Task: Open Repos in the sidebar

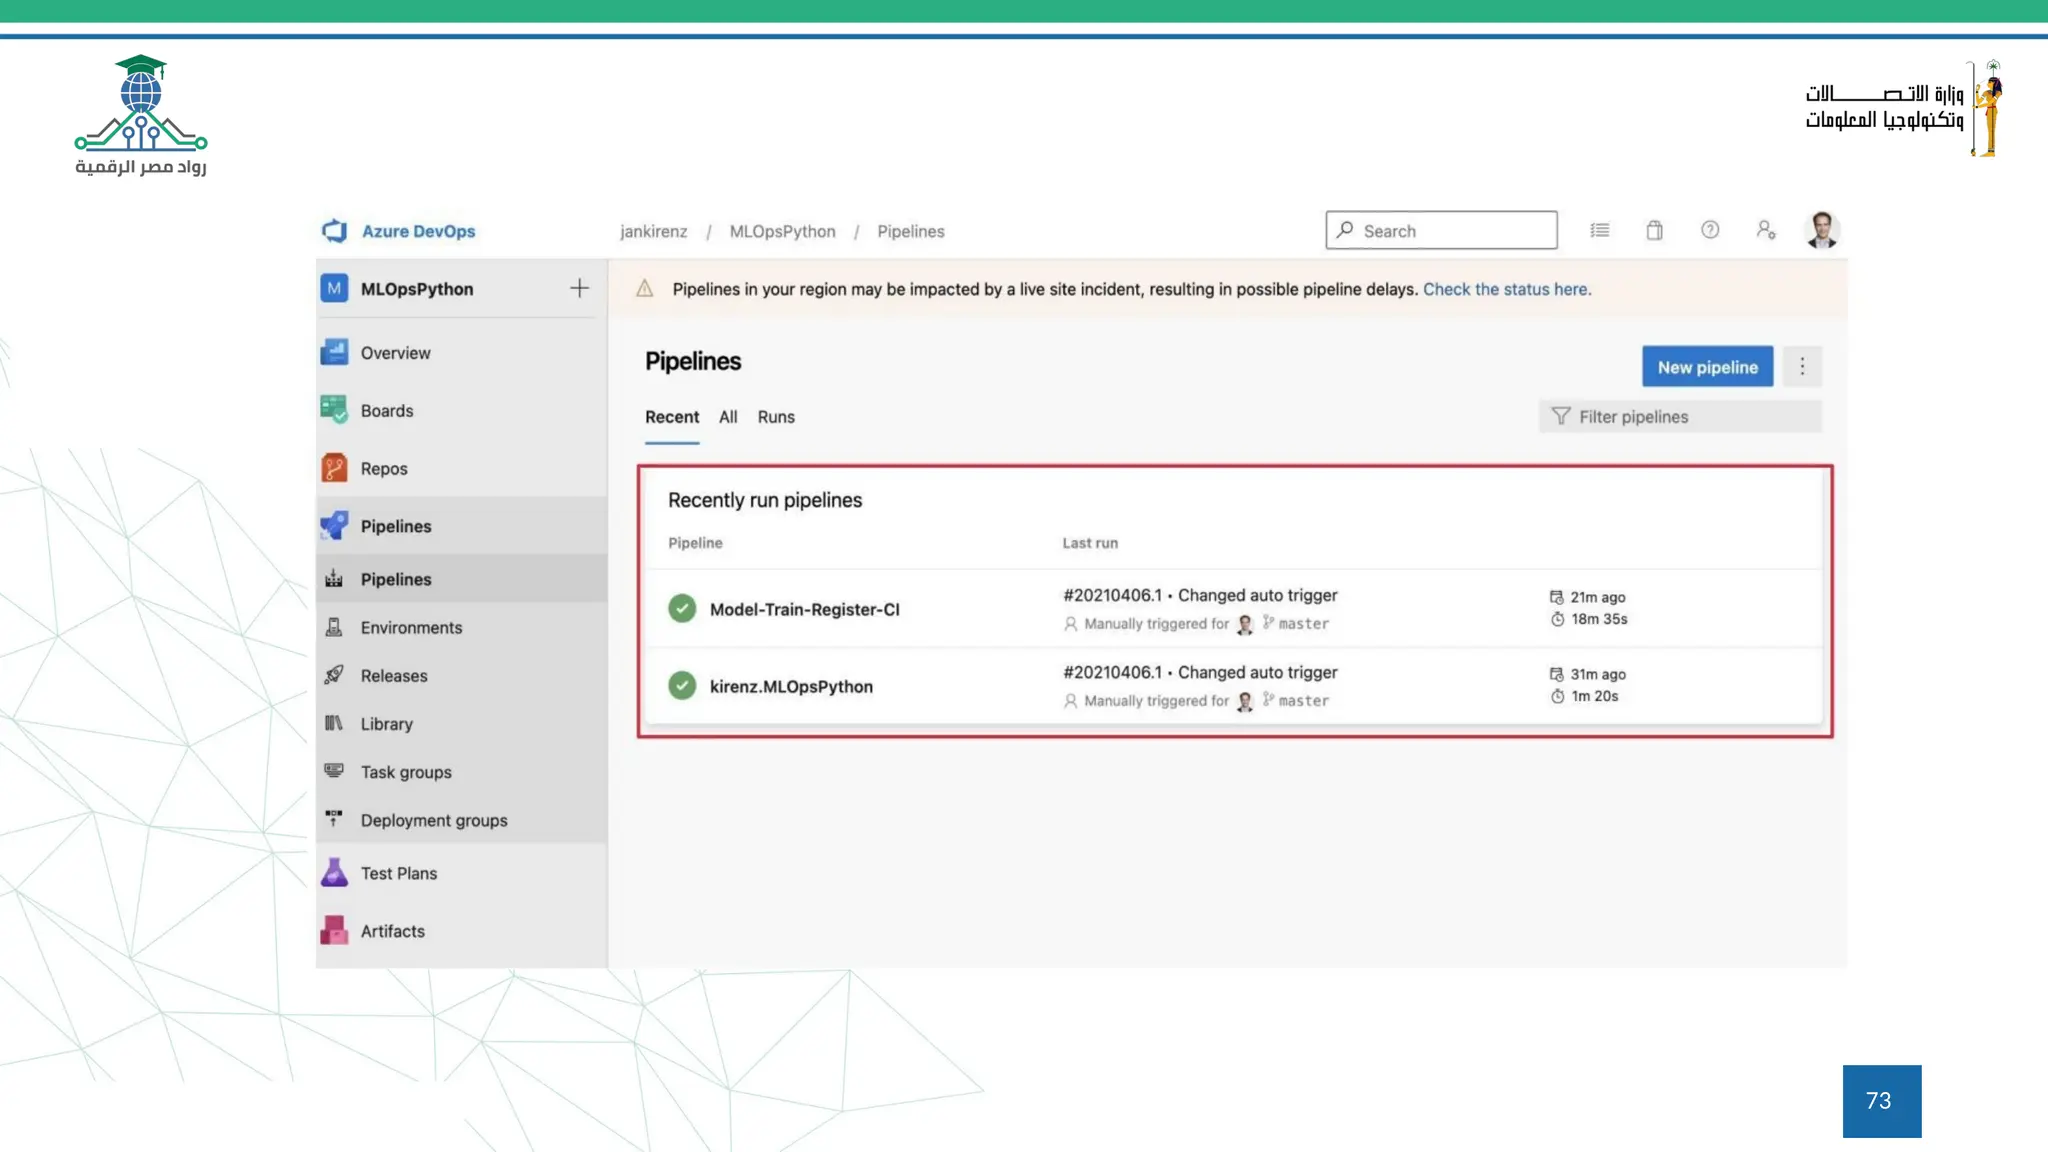Action: pos(384,468)
